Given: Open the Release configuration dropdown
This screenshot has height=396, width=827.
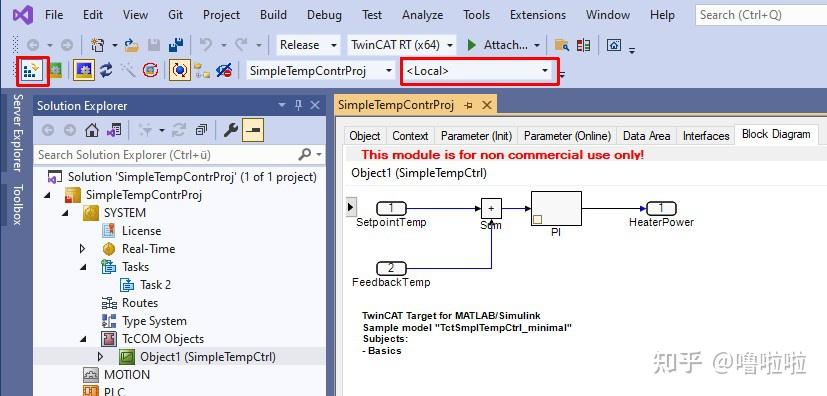Looking at the screenshot, I should 308,45.
